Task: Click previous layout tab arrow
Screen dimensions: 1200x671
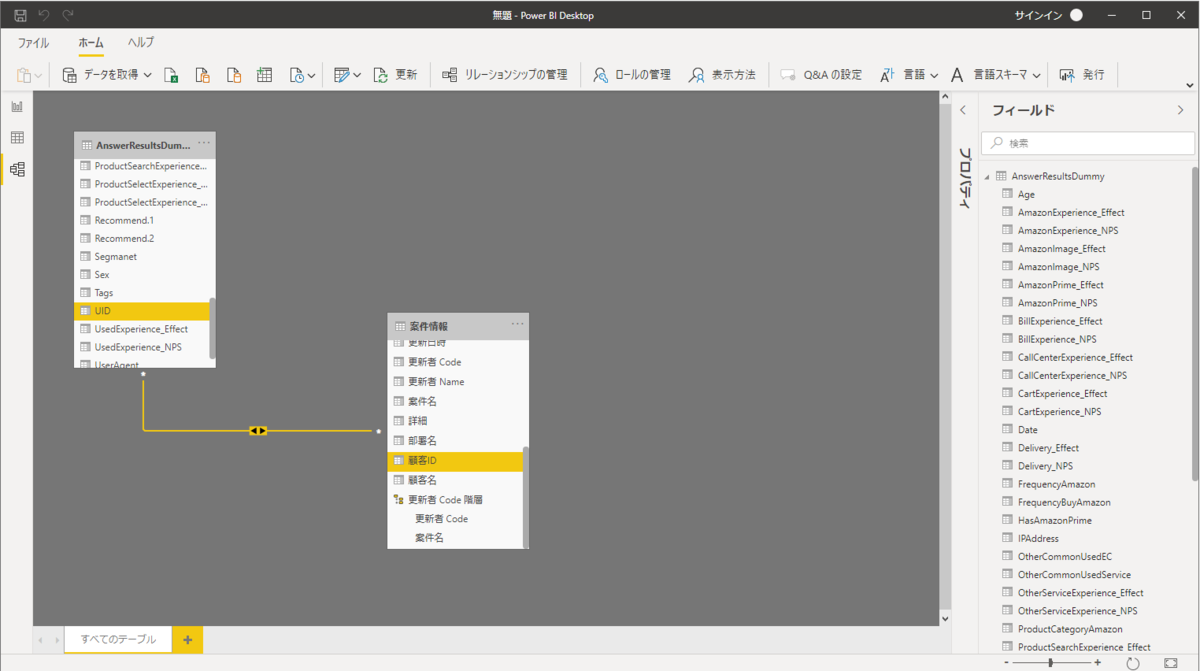Action: [x=41, y=640]
